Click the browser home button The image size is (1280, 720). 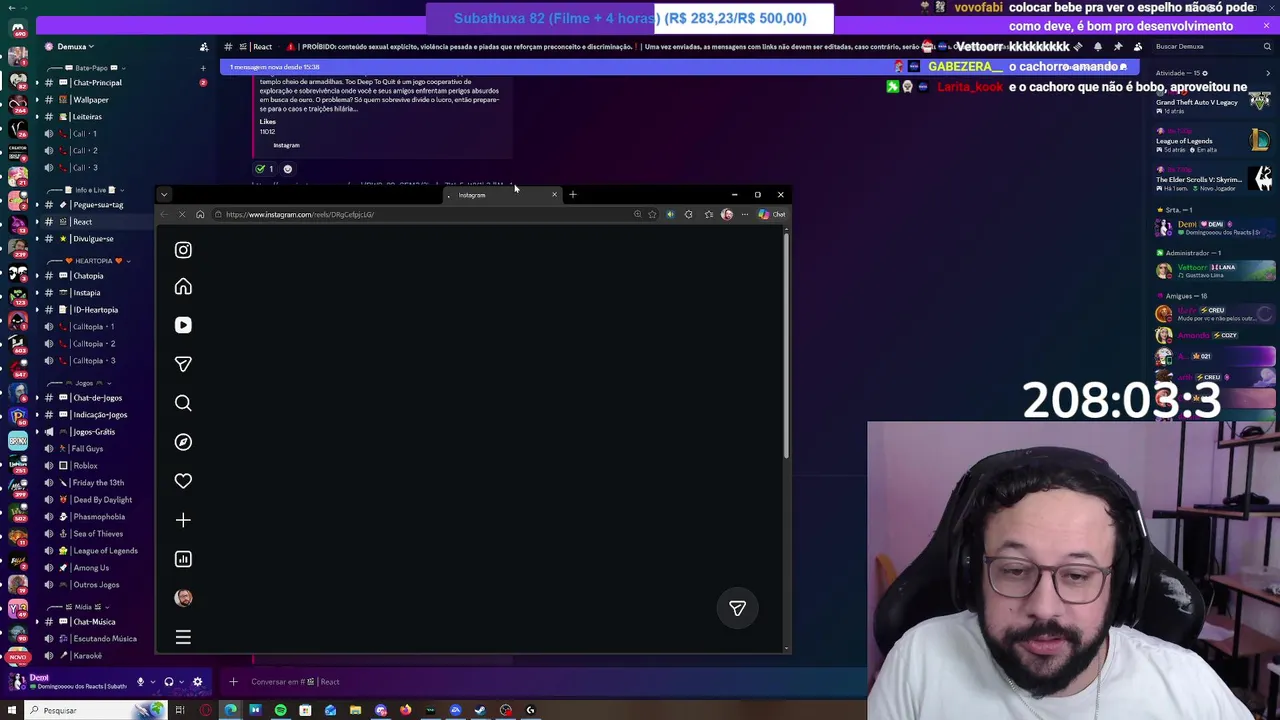200,214
